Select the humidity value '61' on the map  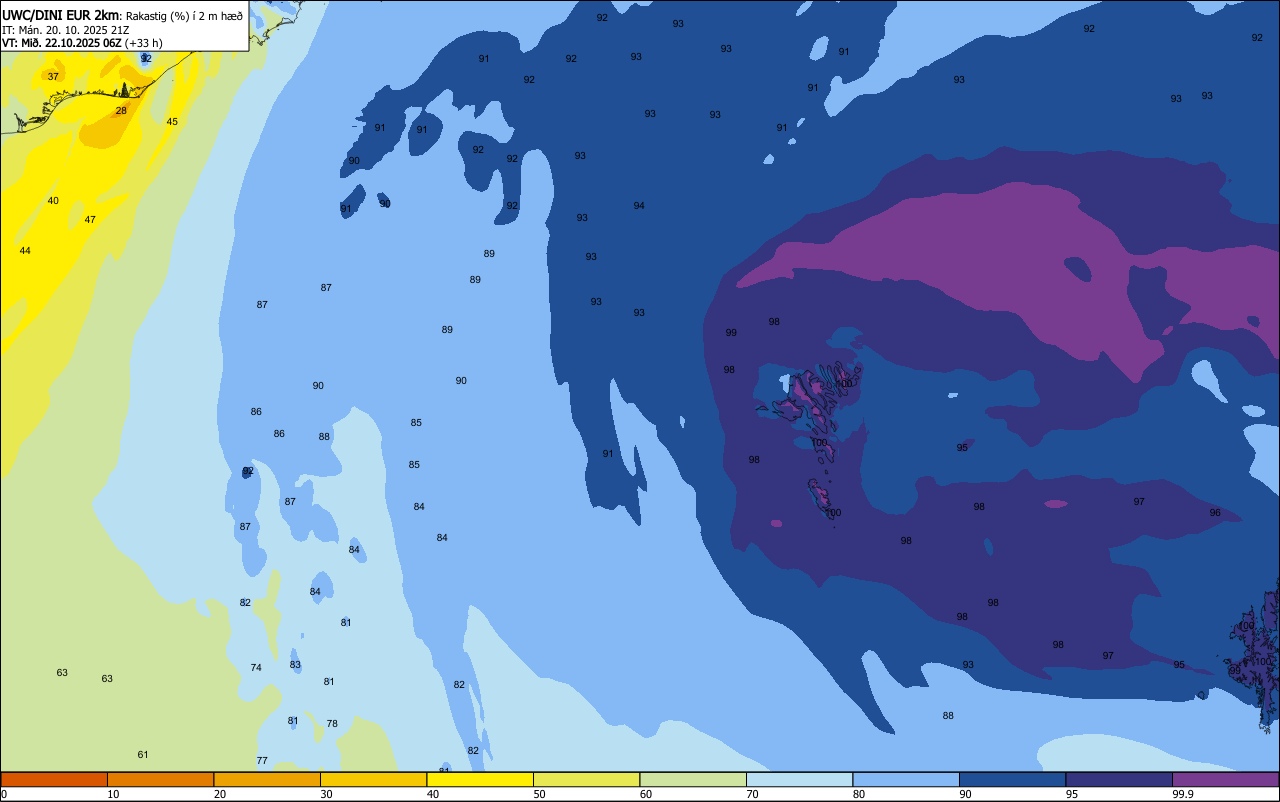[x=143, y=755]
